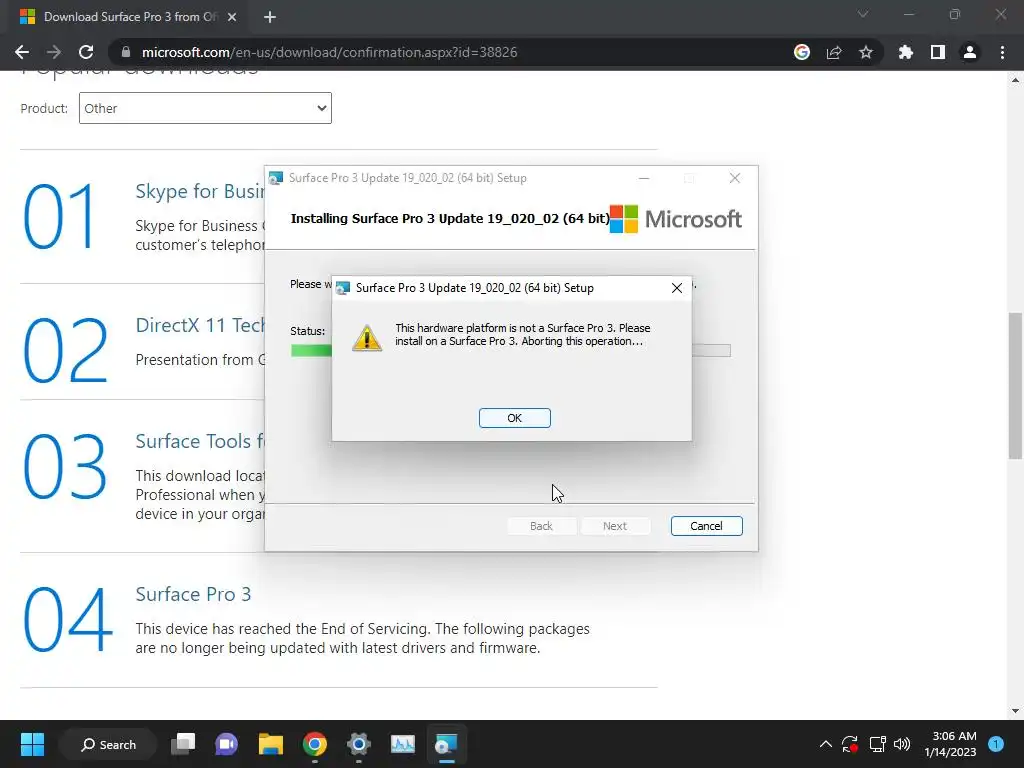Click the page vertical scrollbar thumb
This screenshot has height=768, width=1024.
(x=1015, y=385)
